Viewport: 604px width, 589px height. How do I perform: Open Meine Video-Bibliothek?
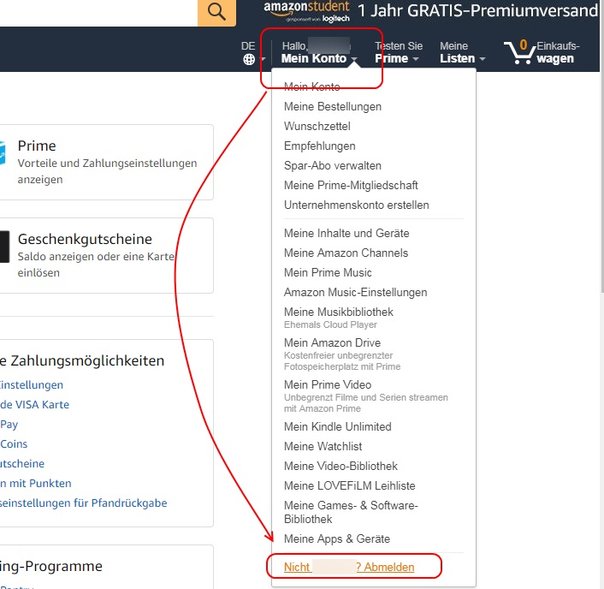tap(341, 466)
